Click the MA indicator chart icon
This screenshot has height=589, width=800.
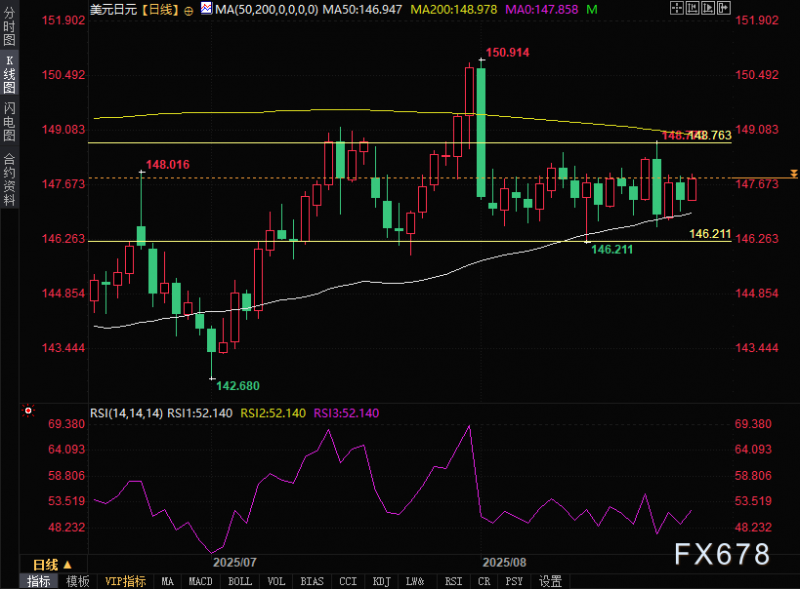pyautogui.click(x=206, y=8)
